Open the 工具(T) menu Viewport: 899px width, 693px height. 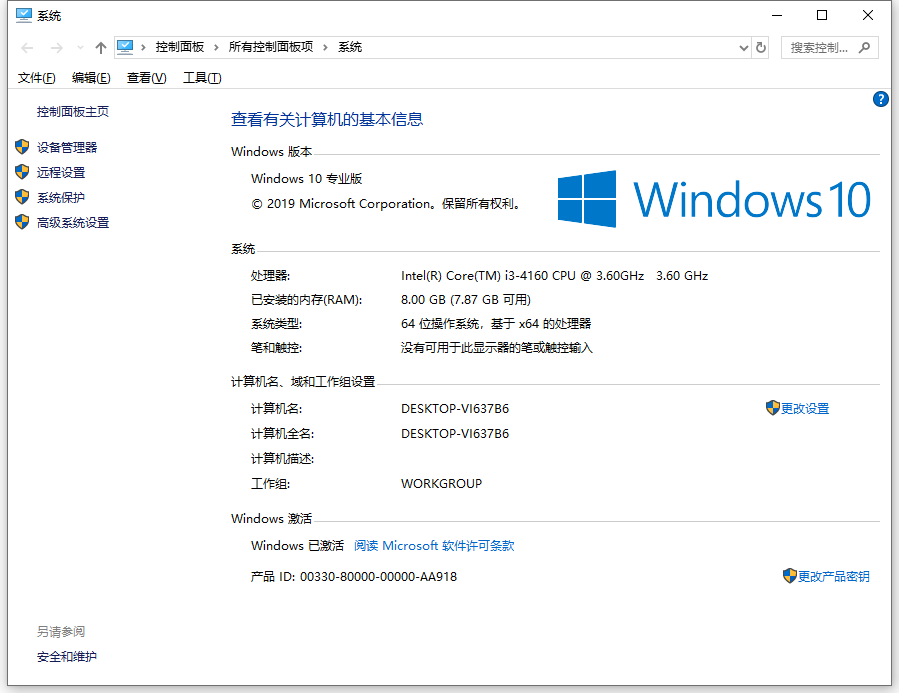coord(202,78)
